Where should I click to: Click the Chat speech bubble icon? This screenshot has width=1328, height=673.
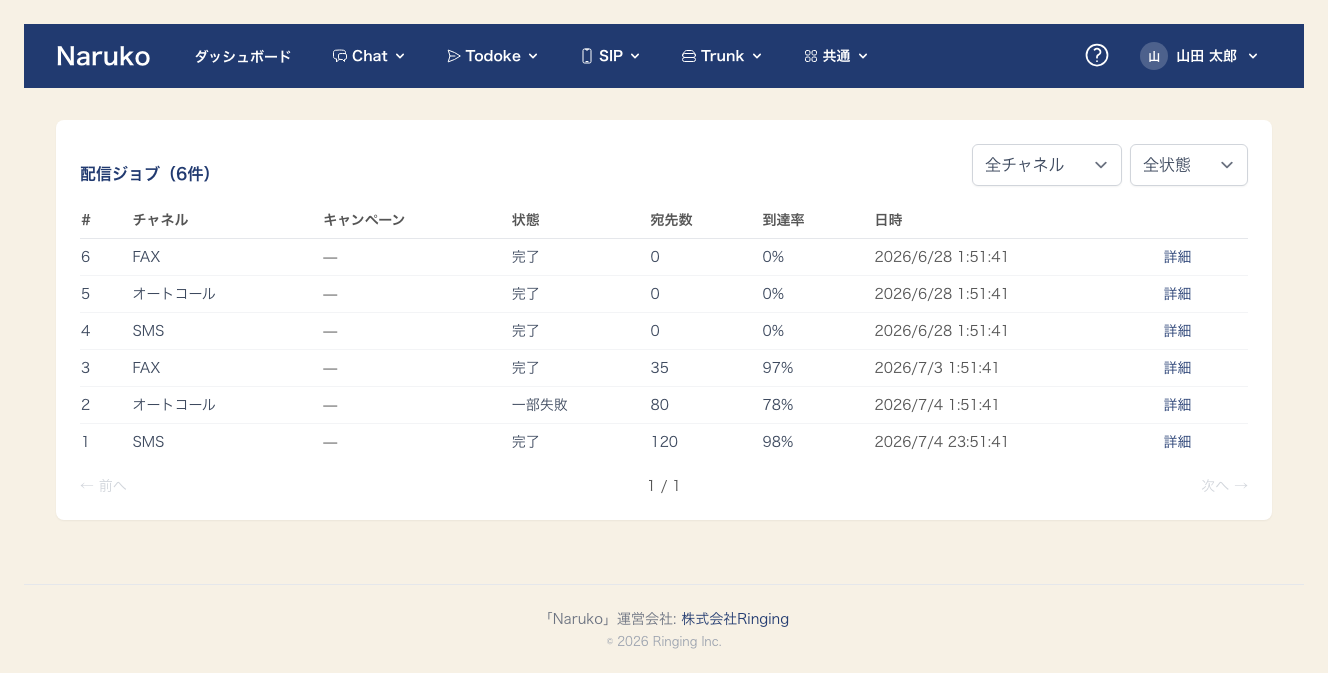tap(340, 56)
